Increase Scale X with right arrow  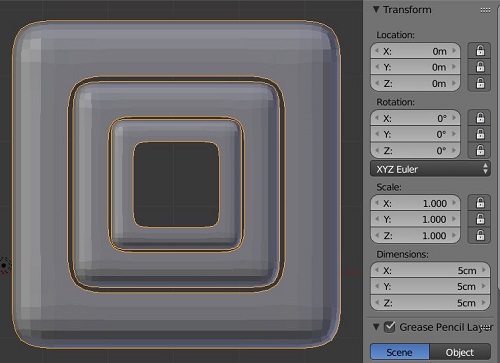[x=454, y=203]
